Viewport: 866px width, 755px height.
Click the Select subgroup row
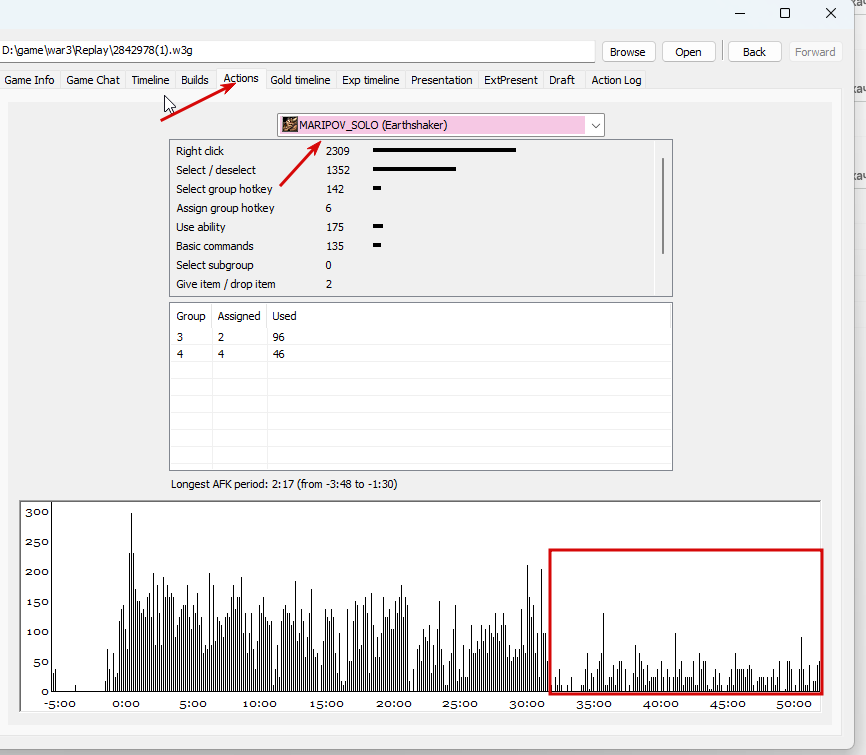tap(412, 265)
